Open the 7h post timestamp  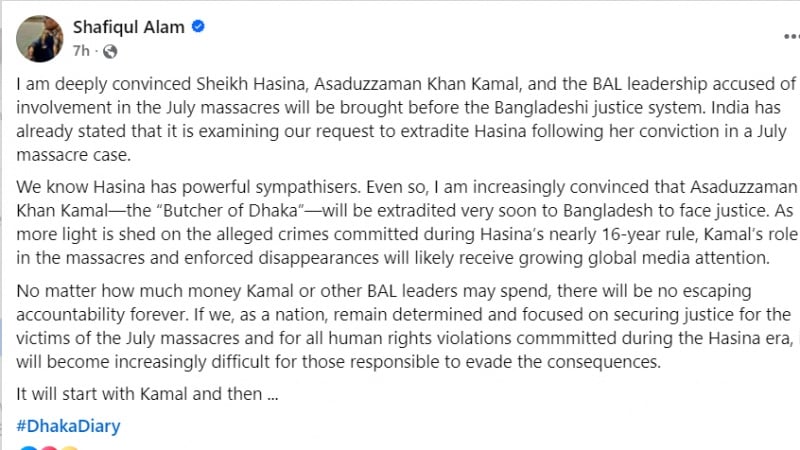82,50
